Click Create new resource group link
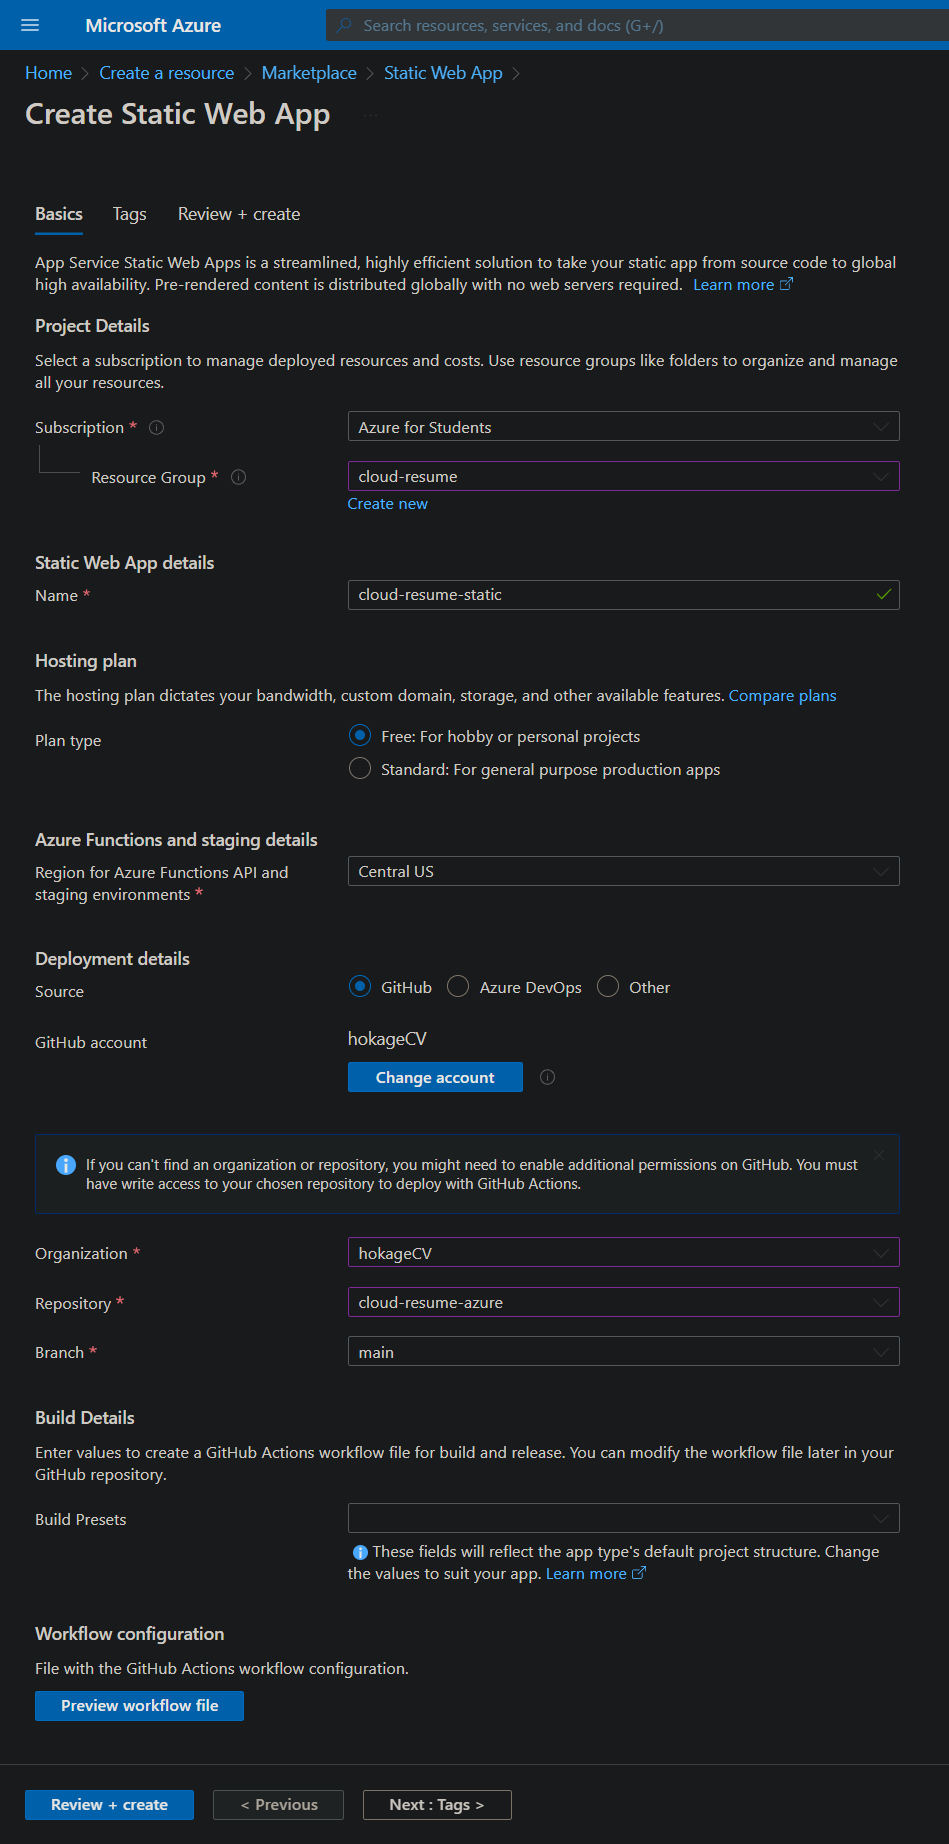 coord(387,504)
